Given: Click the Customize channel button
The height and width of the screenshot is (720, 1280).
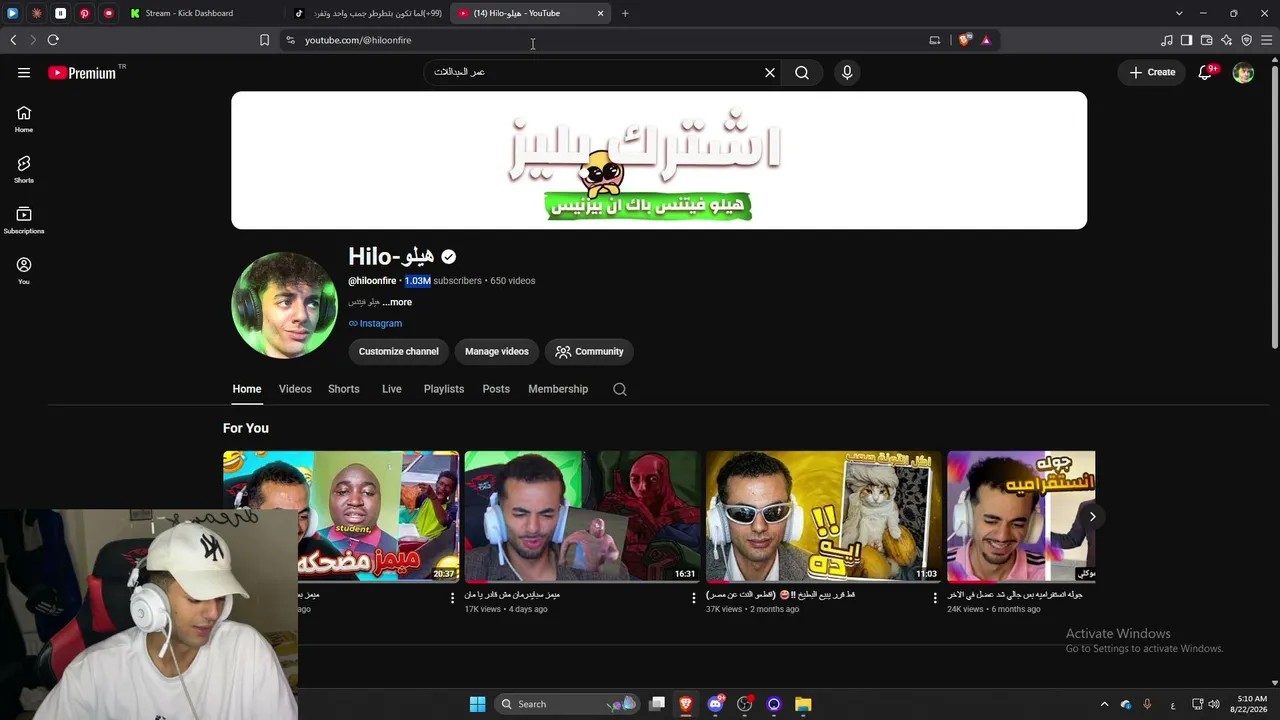Looking at the screenshot, I should tap(399, 351).
